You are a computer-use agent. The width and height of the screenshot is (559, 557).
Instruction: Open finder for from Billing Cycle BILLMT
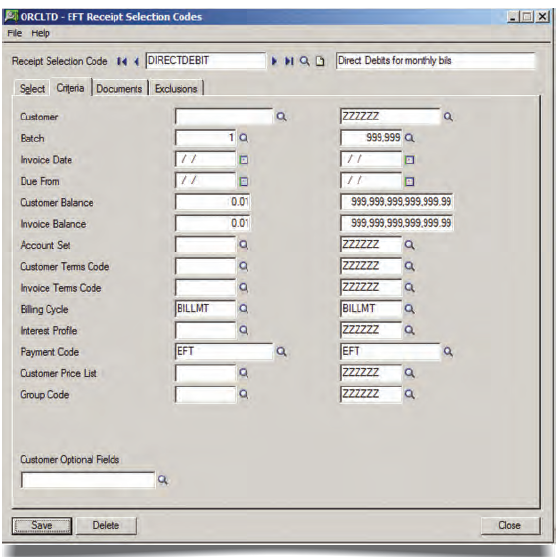point(243,308)
